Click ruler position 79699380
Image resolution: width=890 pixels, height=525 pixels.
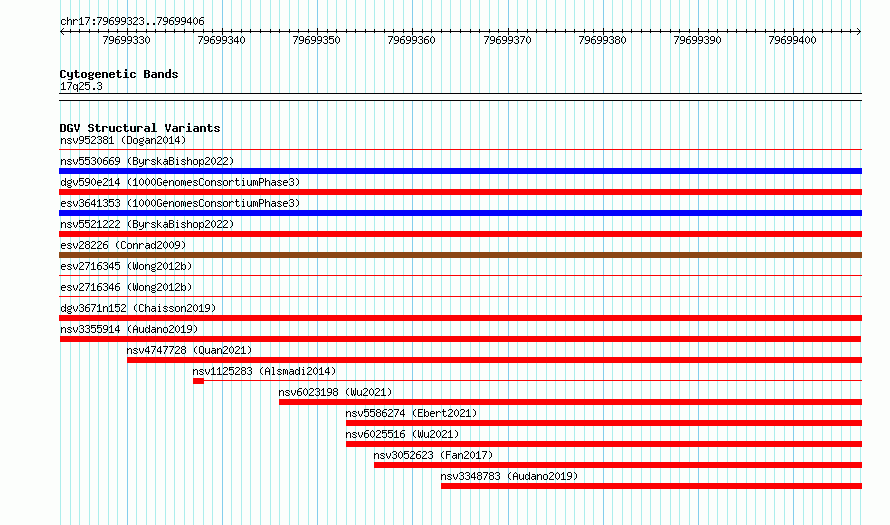pyautogui.click(x=602, y=40)
